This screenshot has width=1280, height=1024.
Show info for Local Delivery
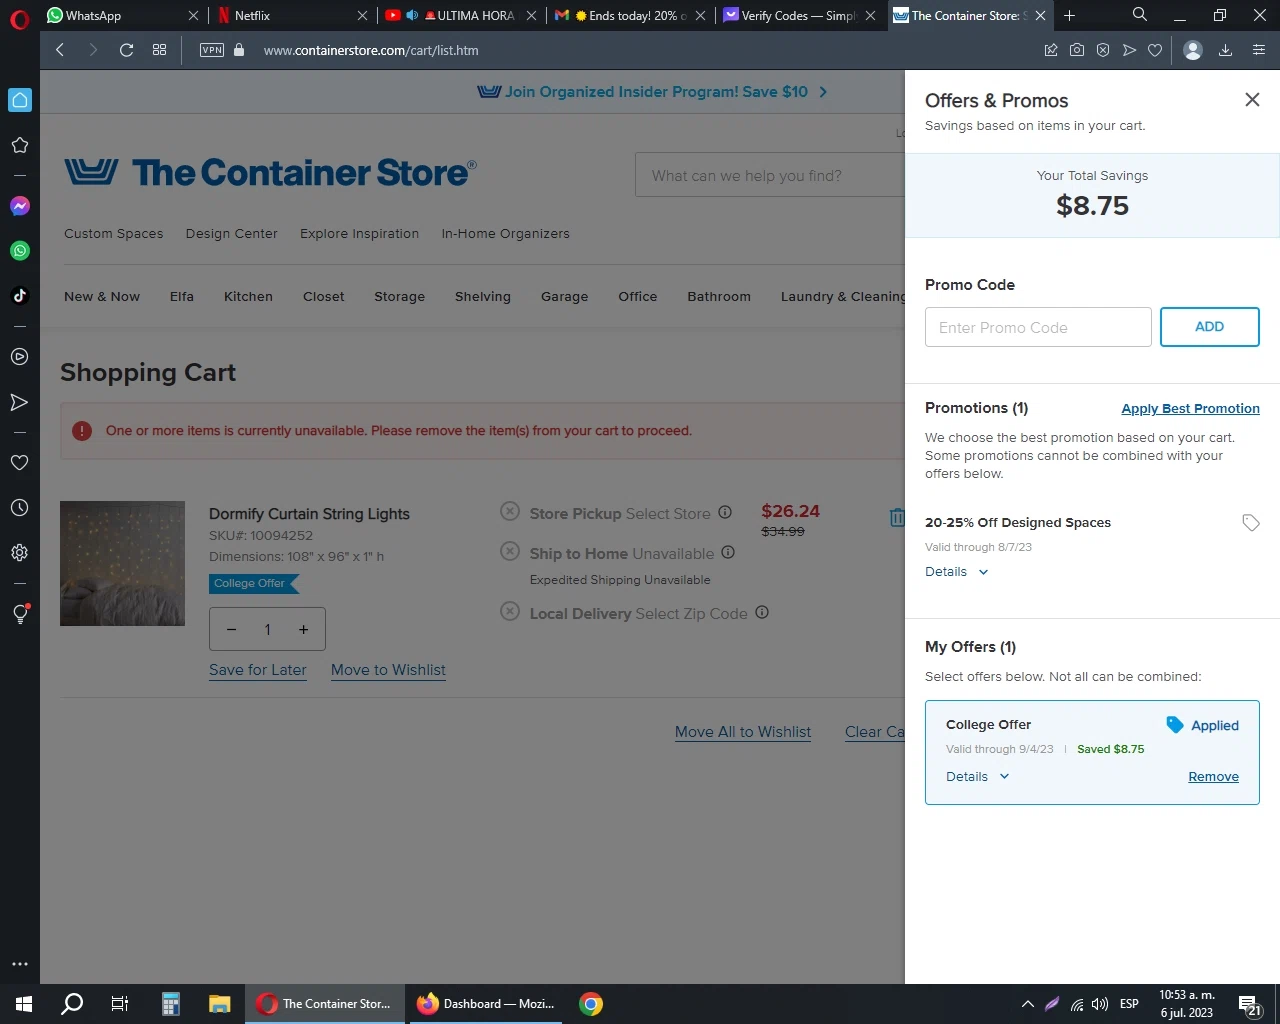(x=762, y=612)
